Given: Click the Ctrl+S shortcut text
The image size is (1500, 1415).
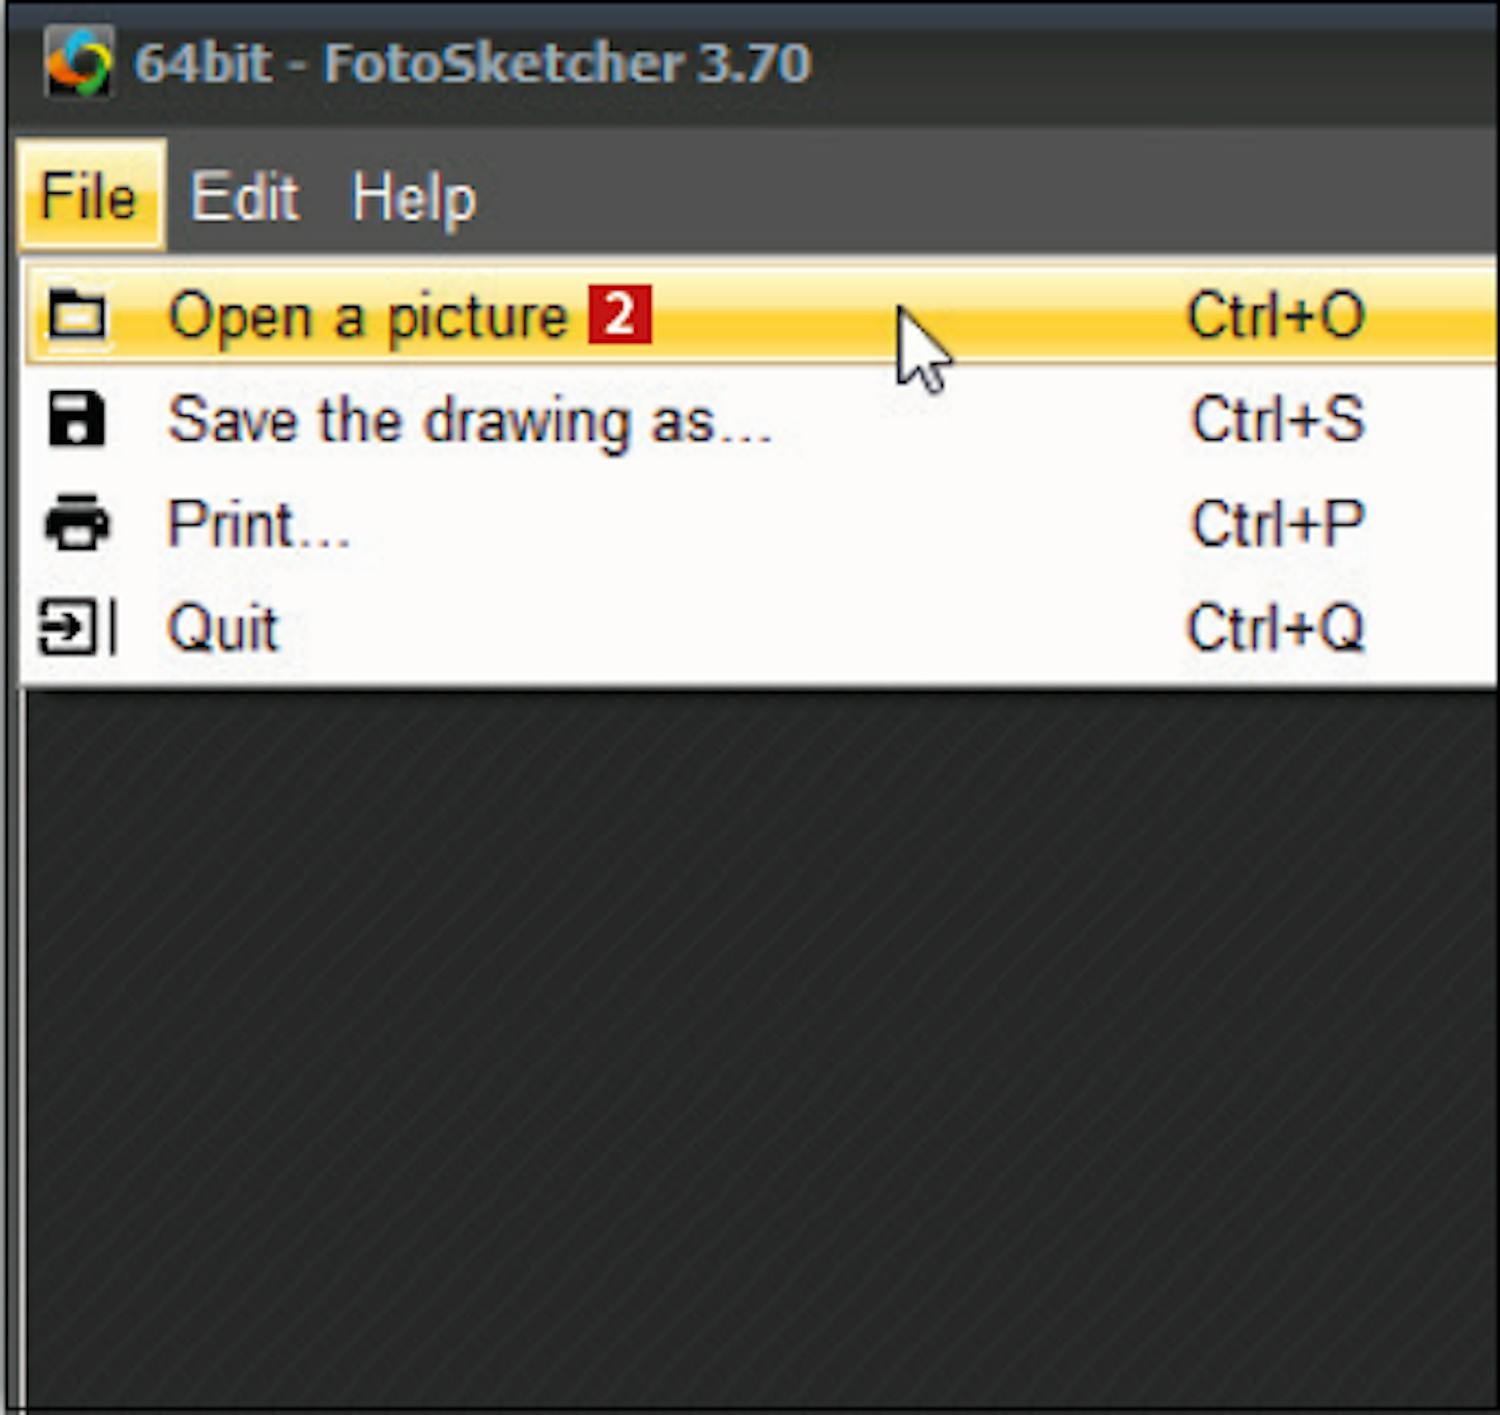Looking at the screenshot, I should point(1277,419).
